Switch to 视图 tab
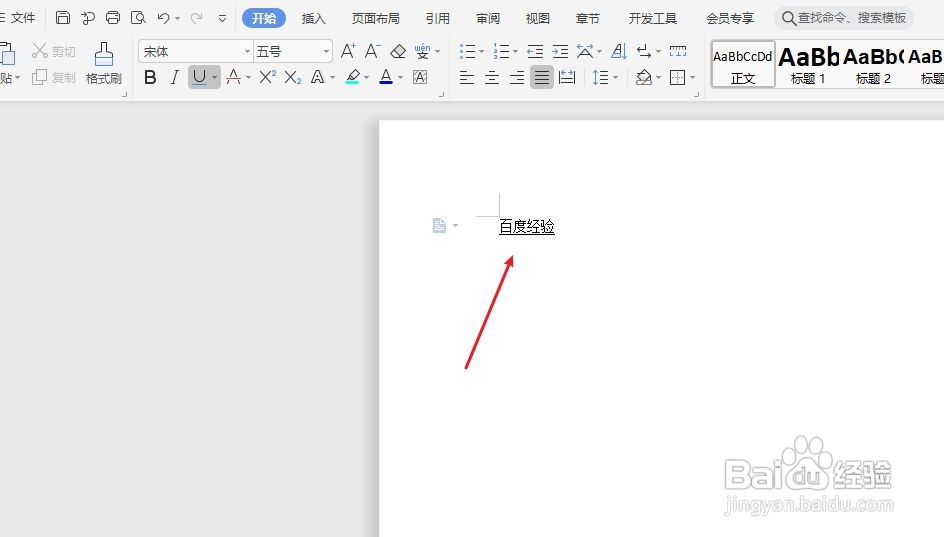 click(x=538, y=18)
